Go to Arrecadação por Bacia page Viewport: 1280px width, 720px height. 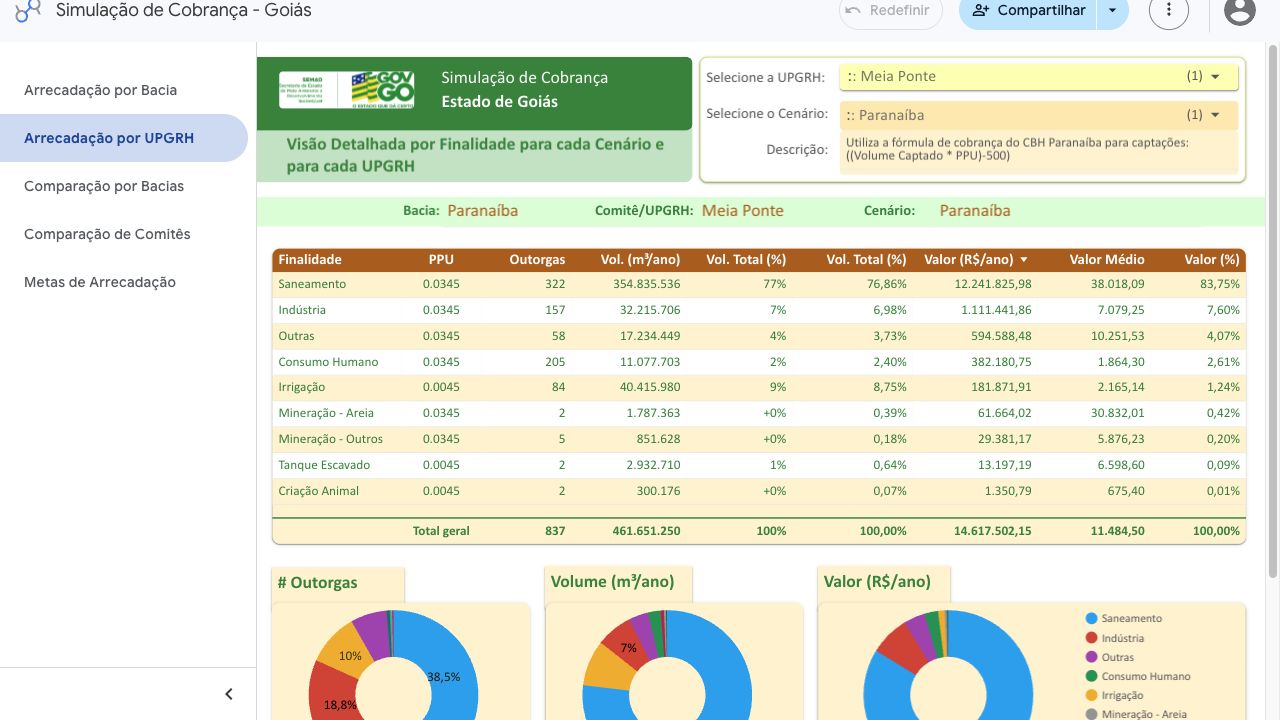[100, 90]
